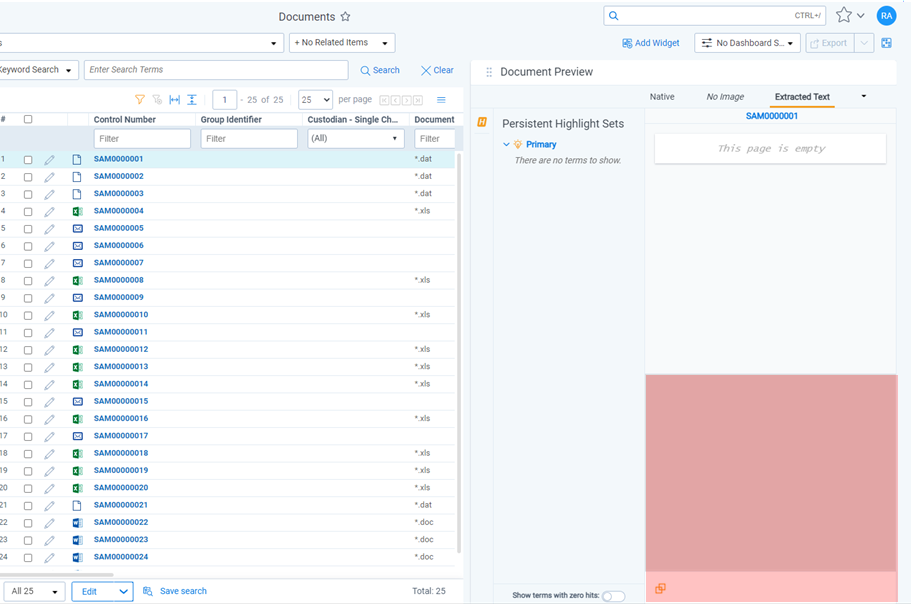Switch to the Native viewer tab
The image size is (913, 604).
pos(662,97)
